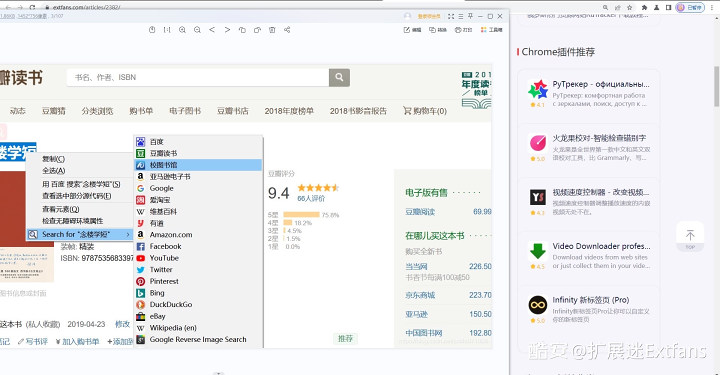Choose Twitter in the search submenu
The height and width of the screenshot is (375, 720).
pos(199,269)
